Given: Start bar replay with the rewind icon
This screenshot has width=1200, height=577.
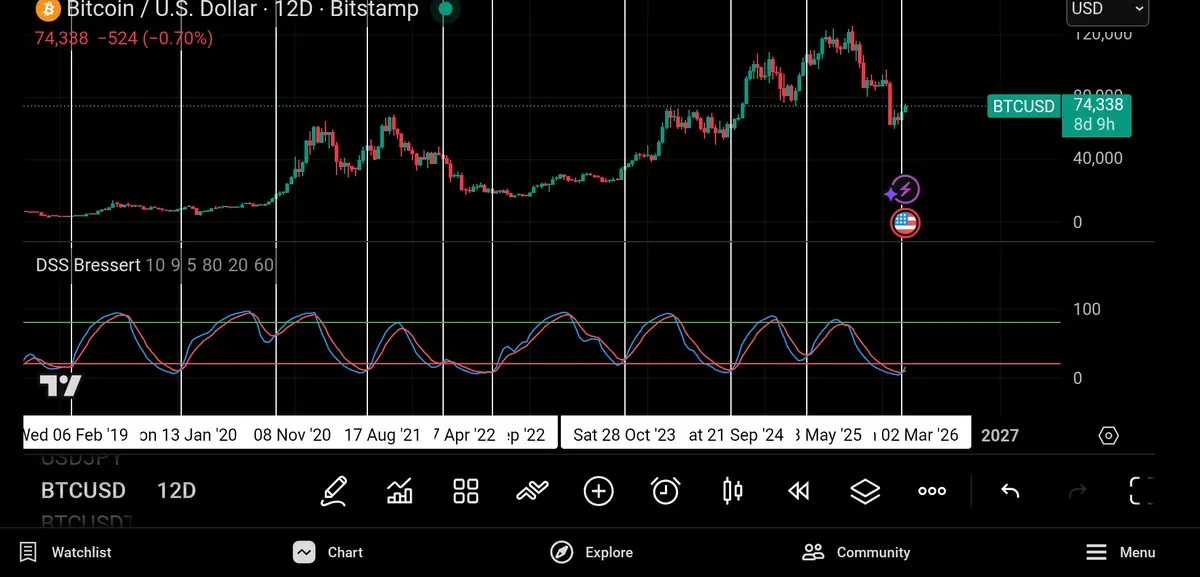Looking at the screenshot, I should point(798,490).
